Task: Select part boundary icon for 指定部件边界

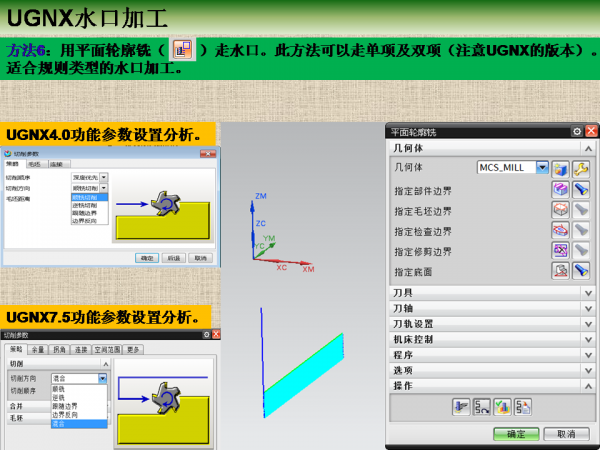Action: [560, 190]
